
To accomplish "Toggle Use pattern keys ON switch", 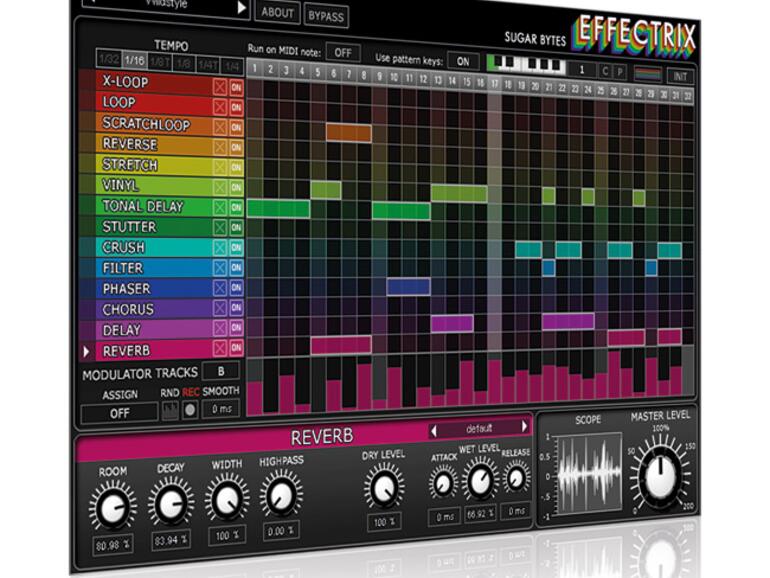I will pyautogui.click(x=463, y=61).
